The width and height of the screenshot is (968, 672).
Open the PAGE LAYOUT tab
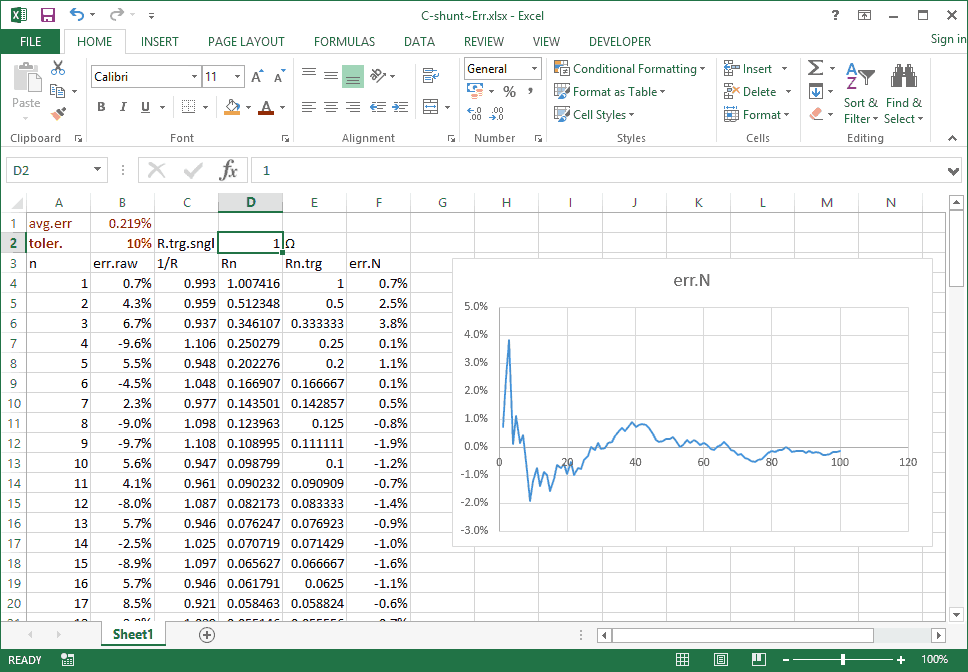(246, 42)
